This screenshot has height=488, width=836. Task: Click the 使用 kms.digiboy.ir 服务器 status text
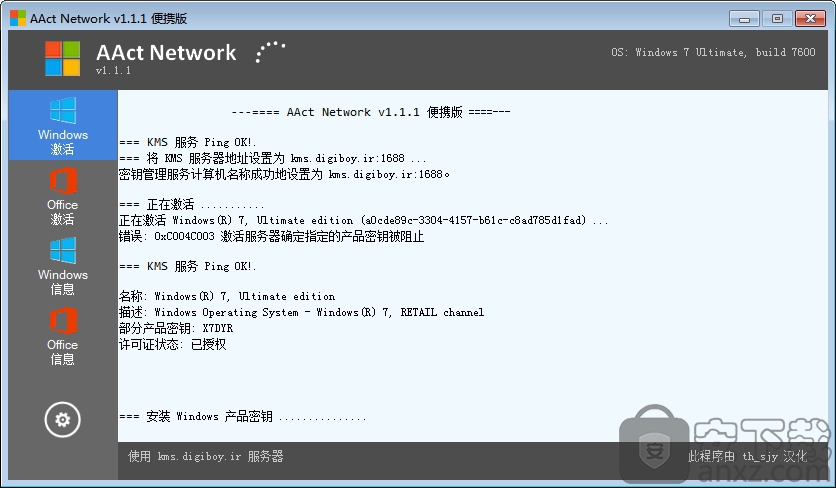[206, 457]
